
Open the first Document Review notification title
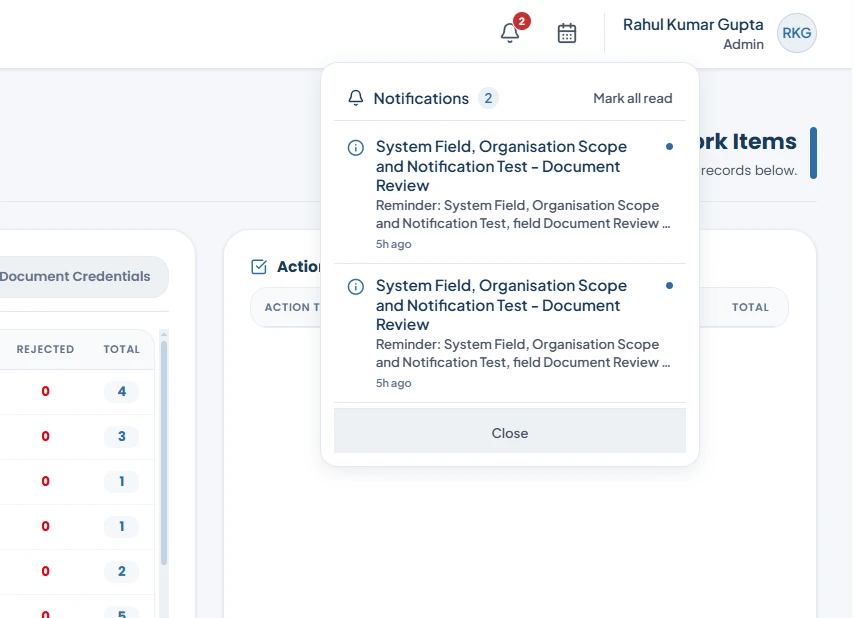tap(501, 166)
